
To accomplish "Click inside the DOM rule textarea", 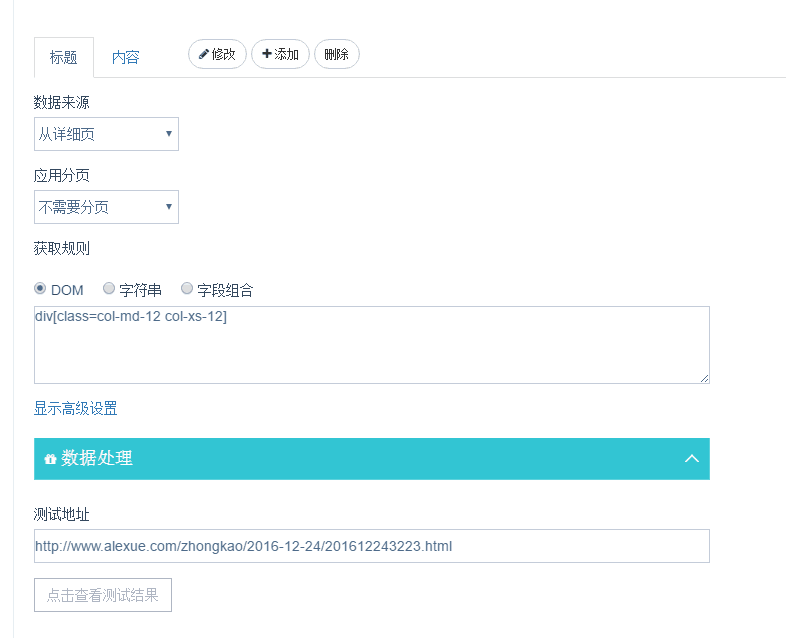I will [x=372, y=345].
